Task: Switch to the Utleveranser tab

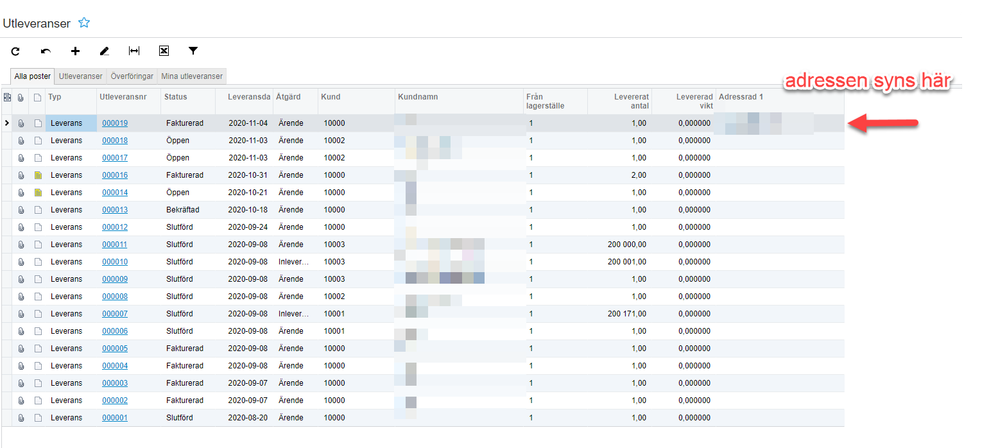Action: pyautogui.click(x=80, y=76)
